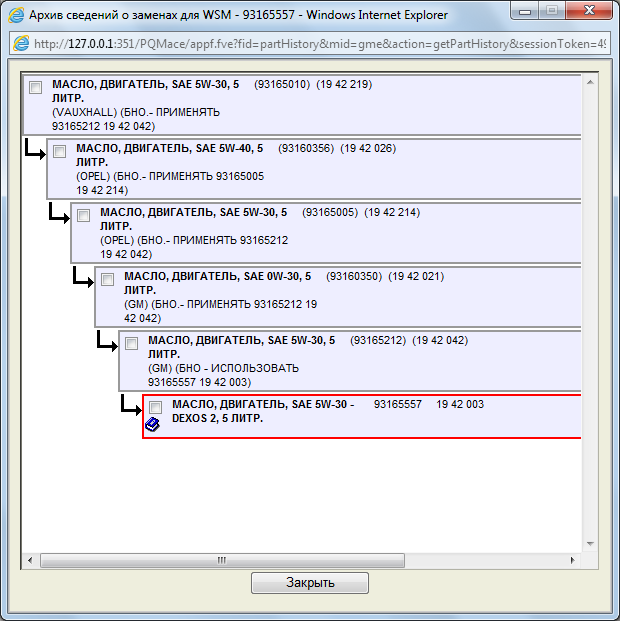This screenshot has height=621, width=620.
Task: Select the part number text (93165010)
Action: [x=282, y=84]
